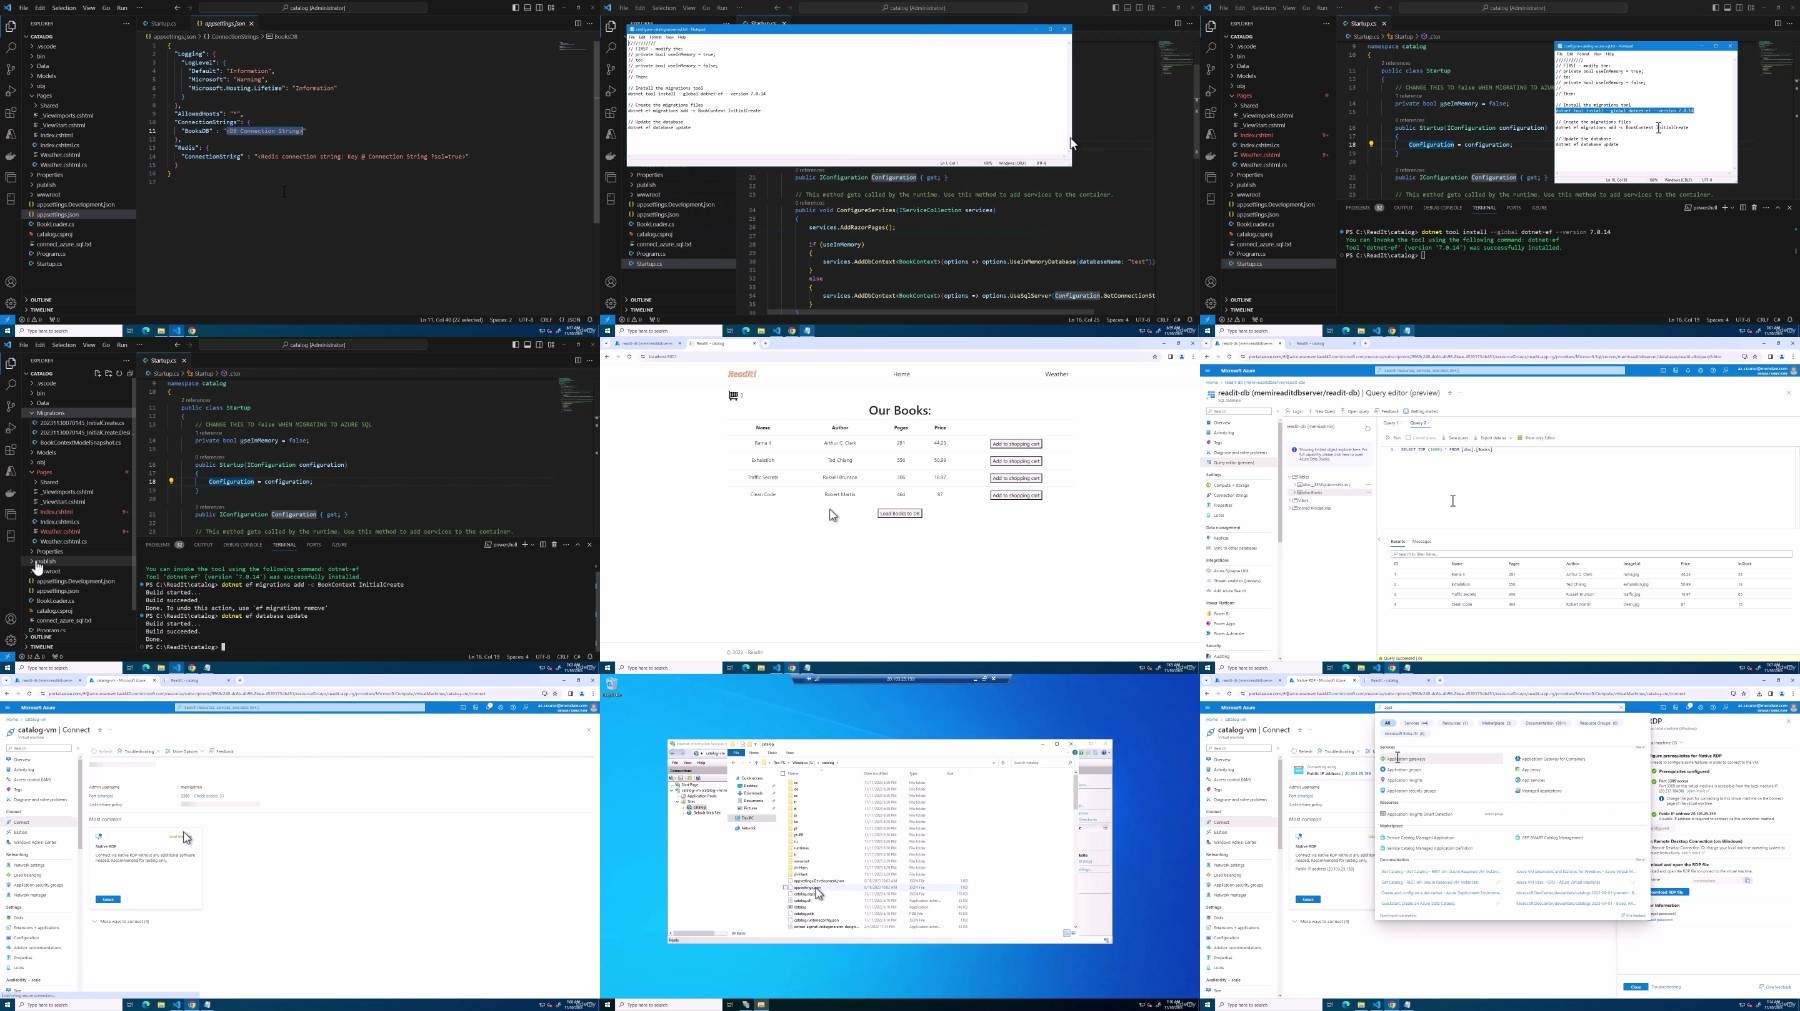The width and height of the screenshot is (1800, 1011).
Task: Kill the terminal showing dotnet ef database update
Action: tap(554, 544)
